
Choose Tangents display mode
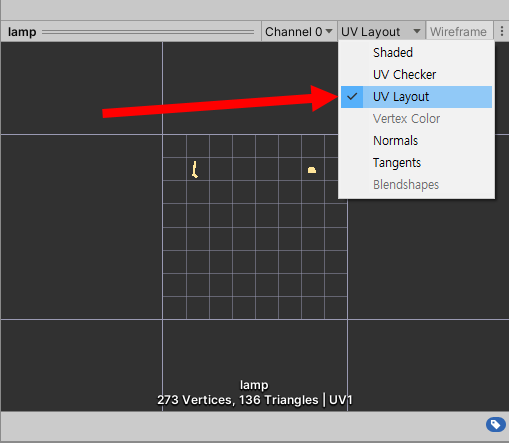[x=416, y=163]
